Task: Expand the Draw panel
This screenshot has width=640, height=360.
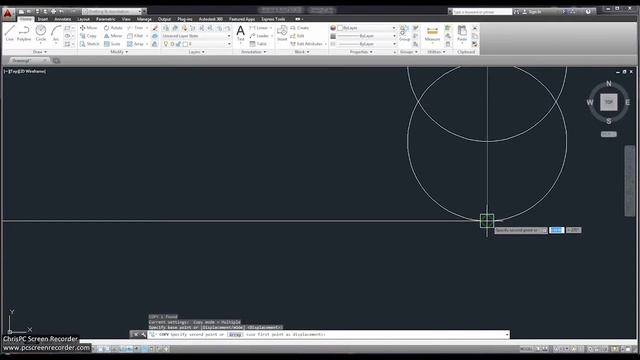Action: [40, 52]
